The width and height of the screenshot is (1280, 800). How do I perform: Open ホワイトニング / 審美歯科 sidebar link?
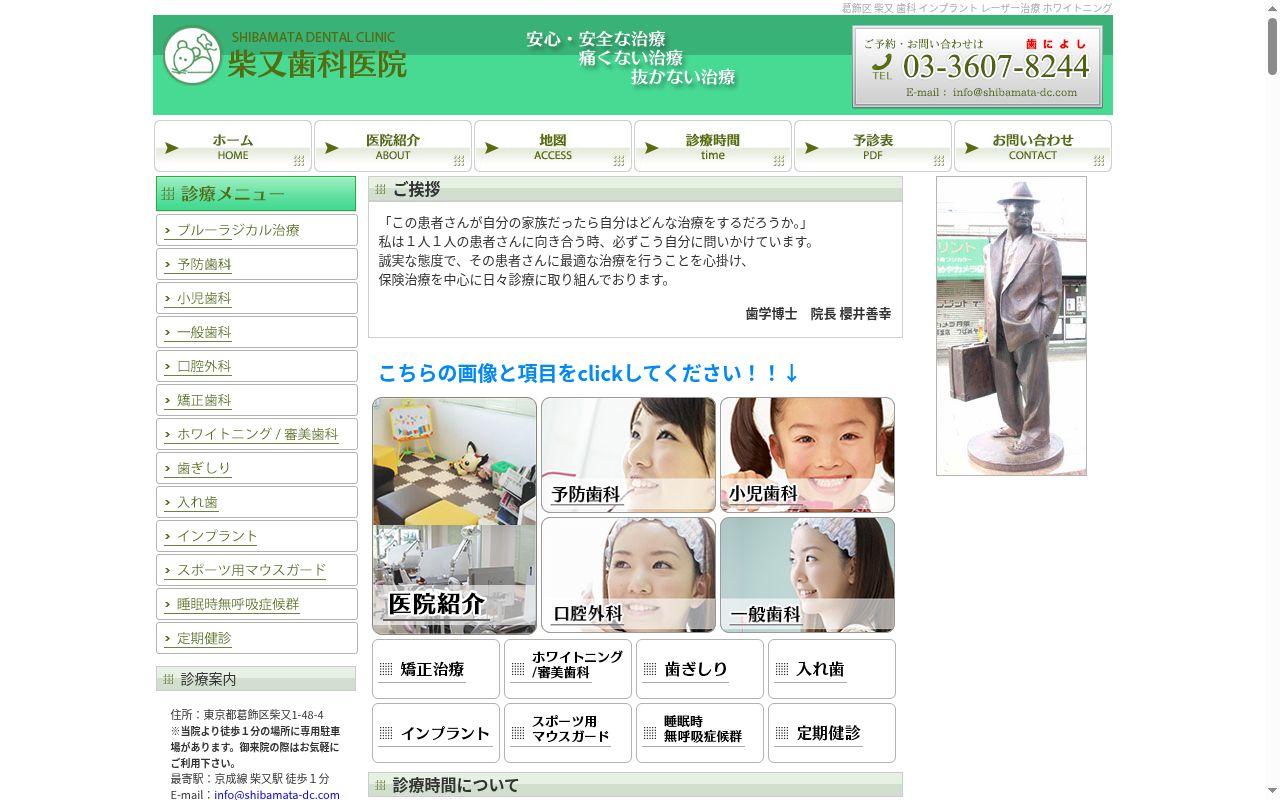coord(257,434)
